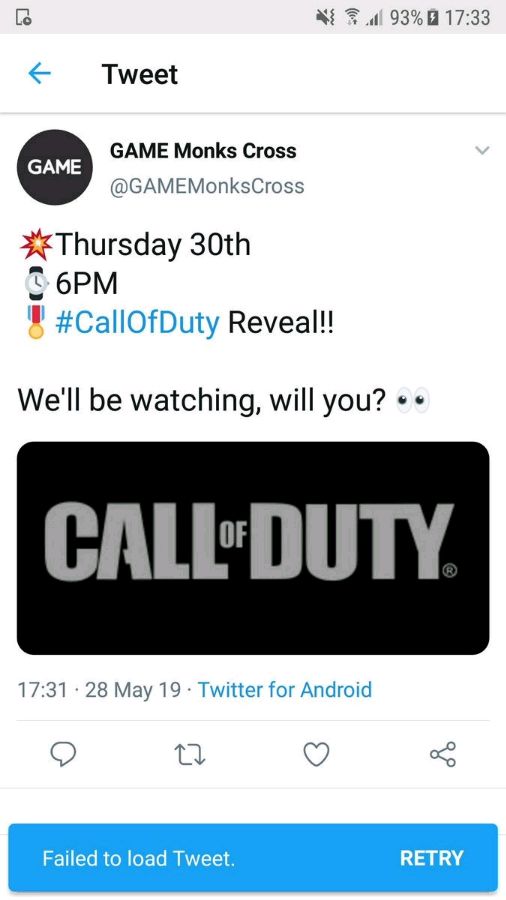Retweet using the retweet arrows icon
This screenshot has height=900, width=506.
click(190, 755)
